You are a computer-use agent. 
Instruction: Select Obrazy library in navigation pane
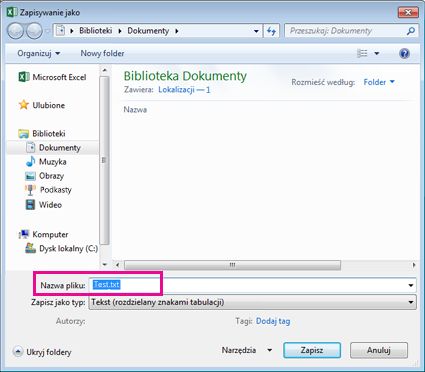[51, 176]
